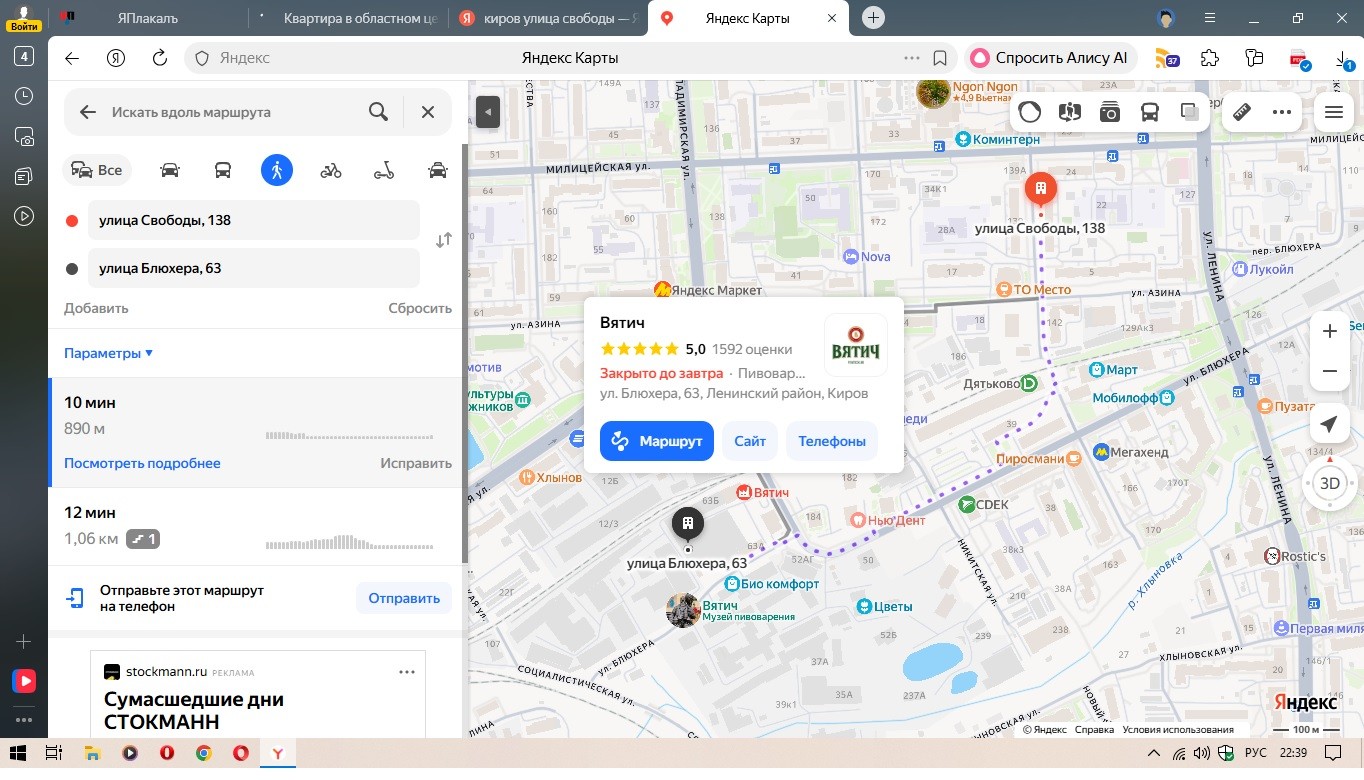The height and width of the screenshot is (780, 1364).
Task: Open the browser extensions puzzle icon
Action: (1210, 58)
